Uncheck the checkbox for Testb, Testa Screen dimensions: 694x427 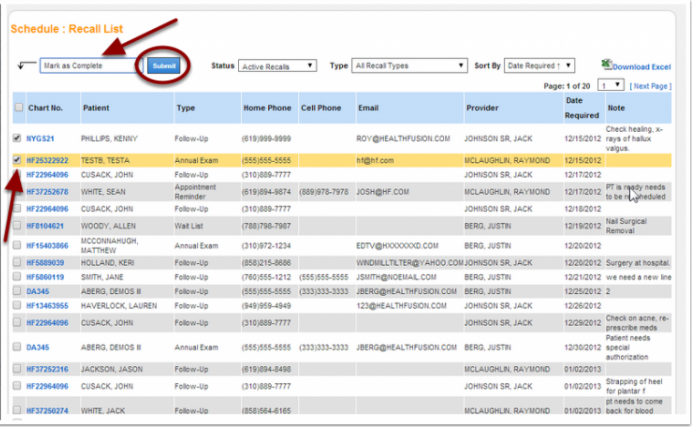18,159
